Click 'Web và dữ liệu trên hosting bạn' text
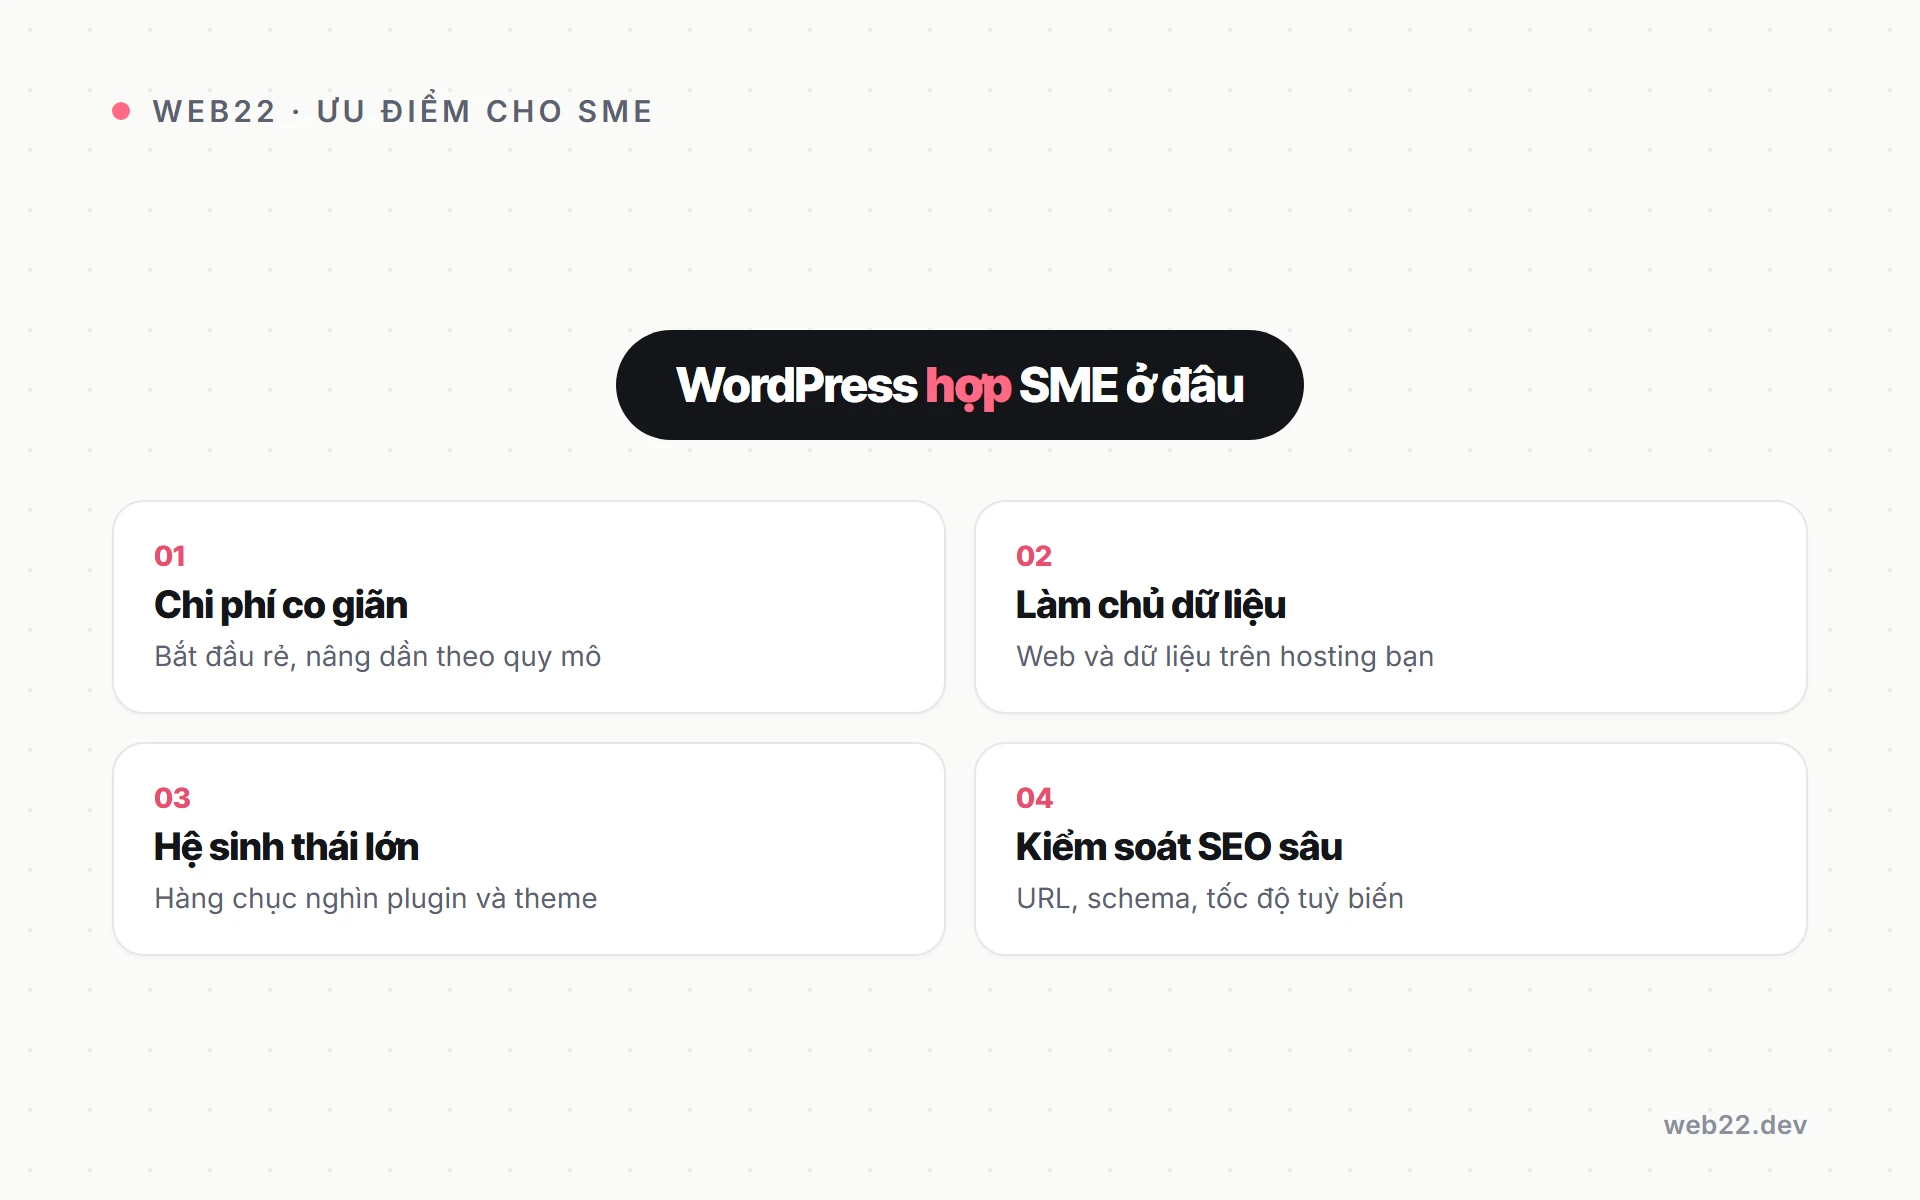The width and height of the screenshot is (1920, 1200). pos(1225,656)
